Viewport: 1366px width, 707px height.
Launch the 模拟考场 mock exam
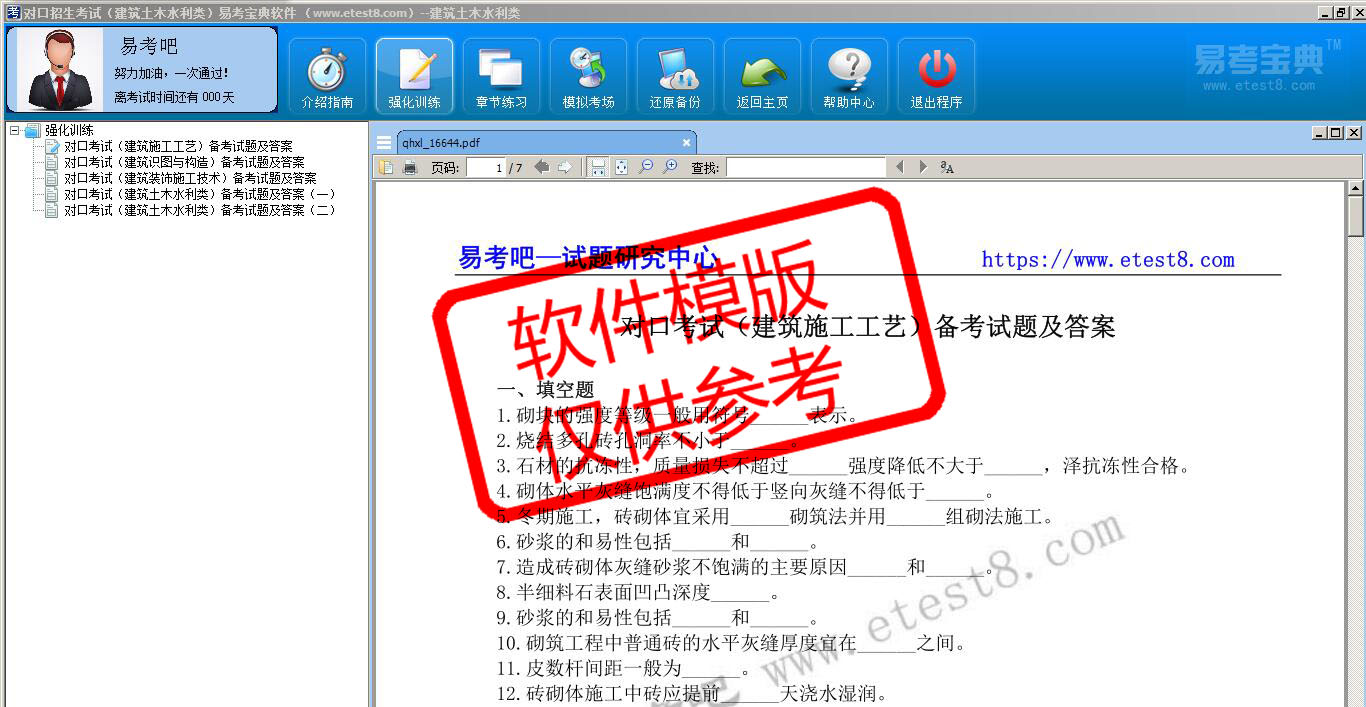588,76
